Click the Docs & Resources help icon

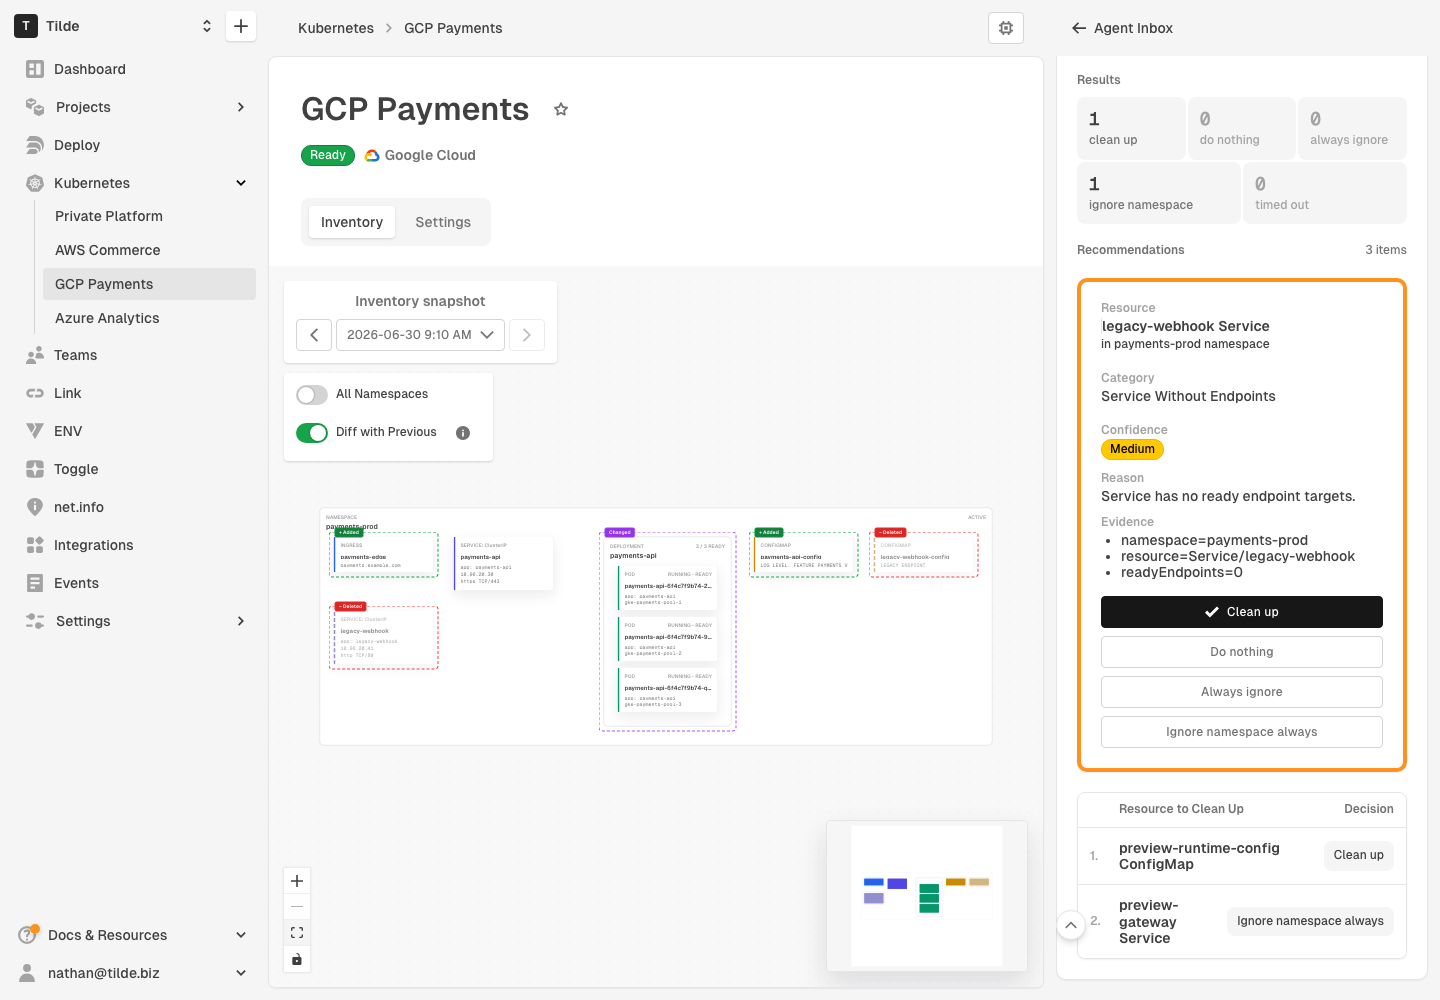click(28, 935)
